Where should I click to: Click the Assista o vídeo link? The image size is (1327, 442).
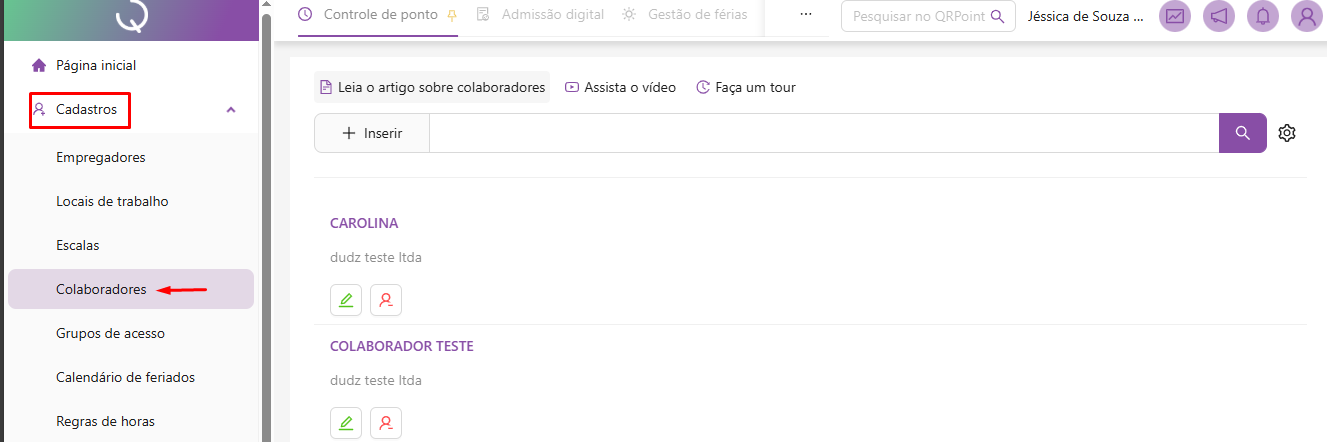pyautogui.click(x=620, y=87)
